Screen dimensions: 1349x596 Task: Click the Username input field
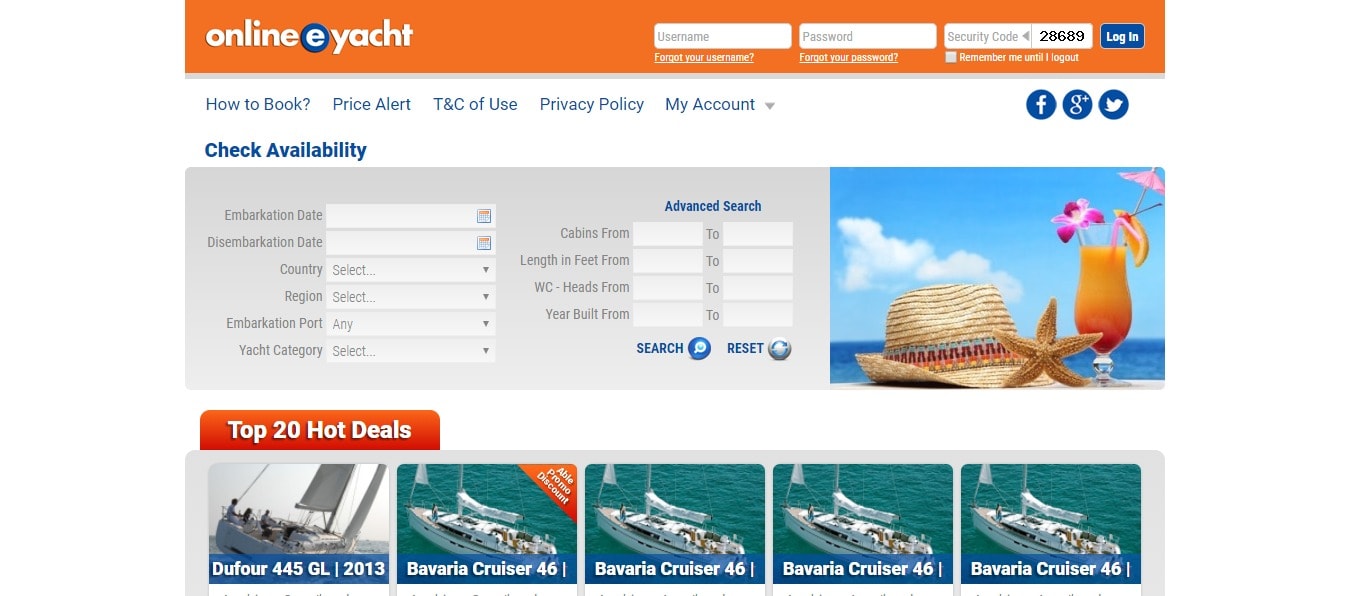(723, 37)
